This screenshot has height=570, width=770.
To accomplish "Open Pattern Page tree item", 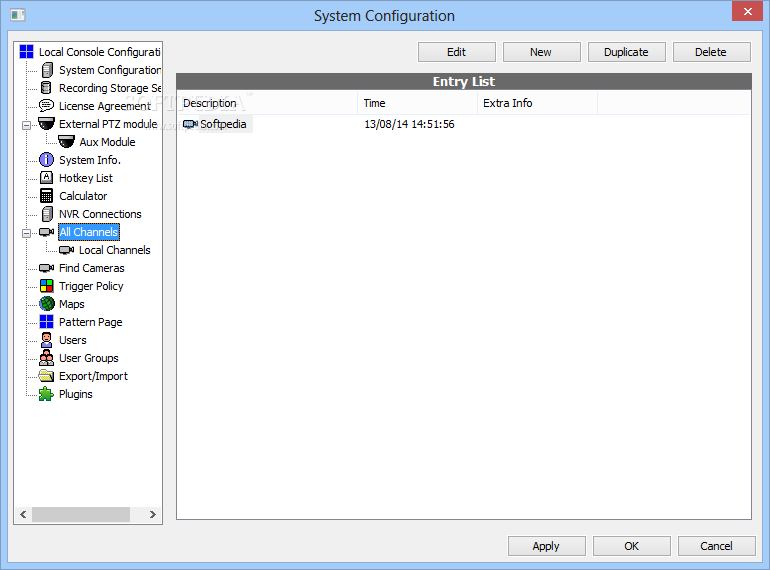I will point(90,322).
